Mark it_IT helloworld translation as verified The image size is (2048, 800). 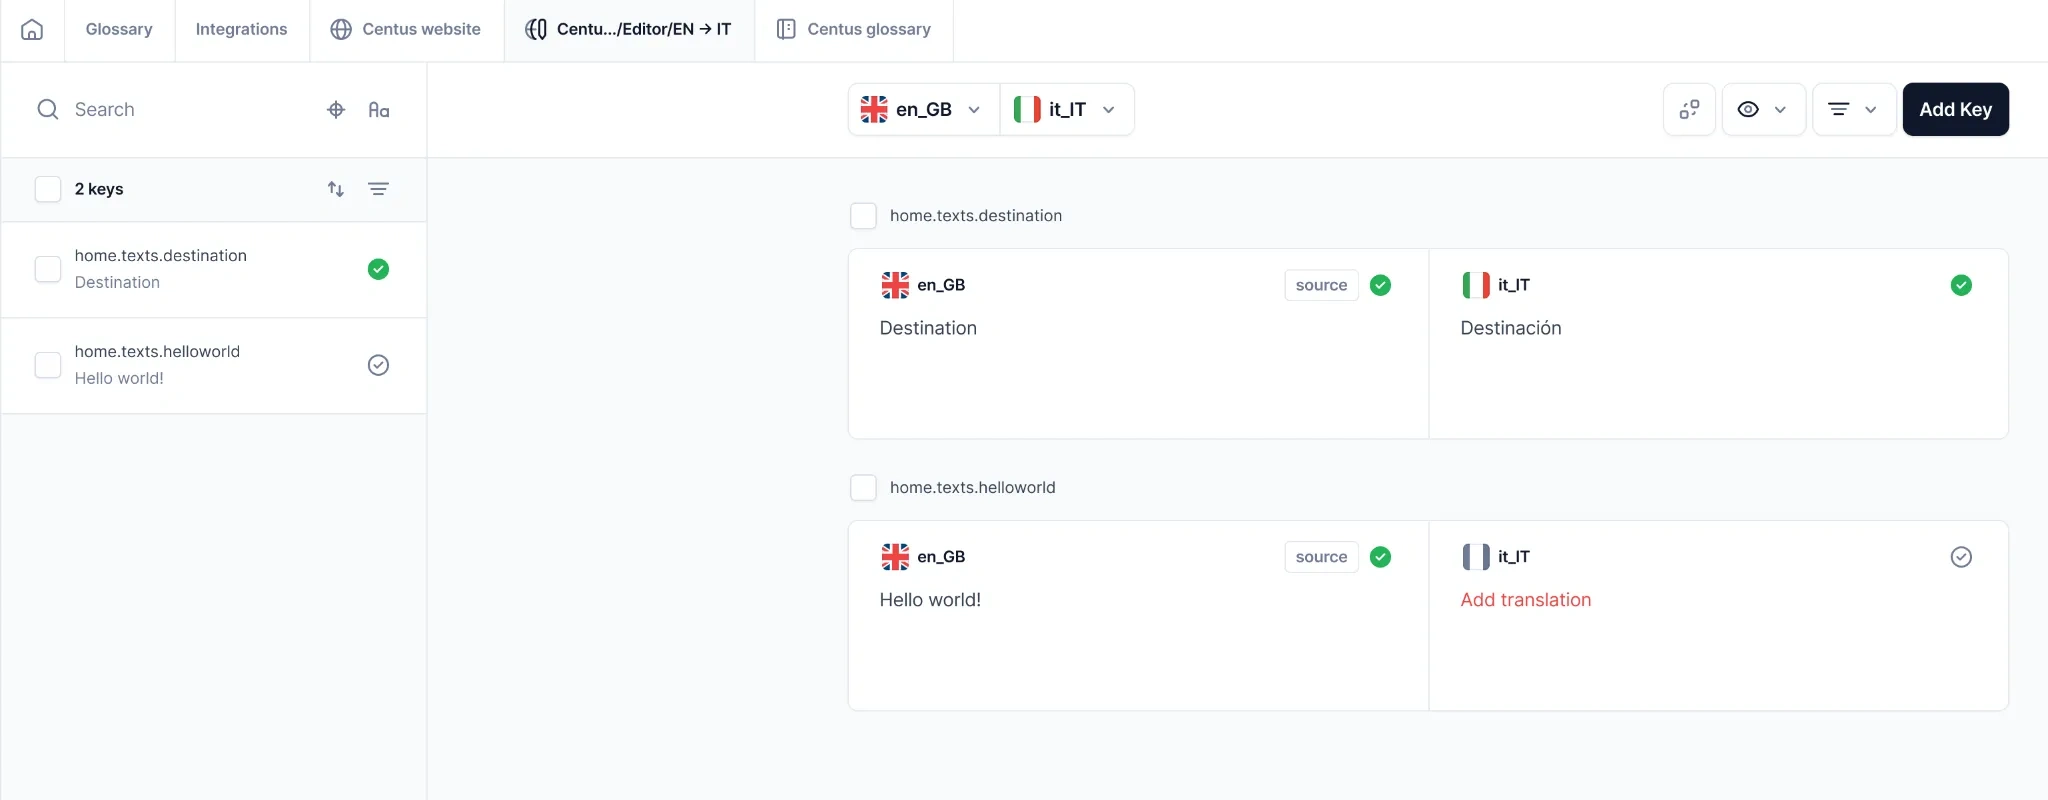coord(1961,557)
